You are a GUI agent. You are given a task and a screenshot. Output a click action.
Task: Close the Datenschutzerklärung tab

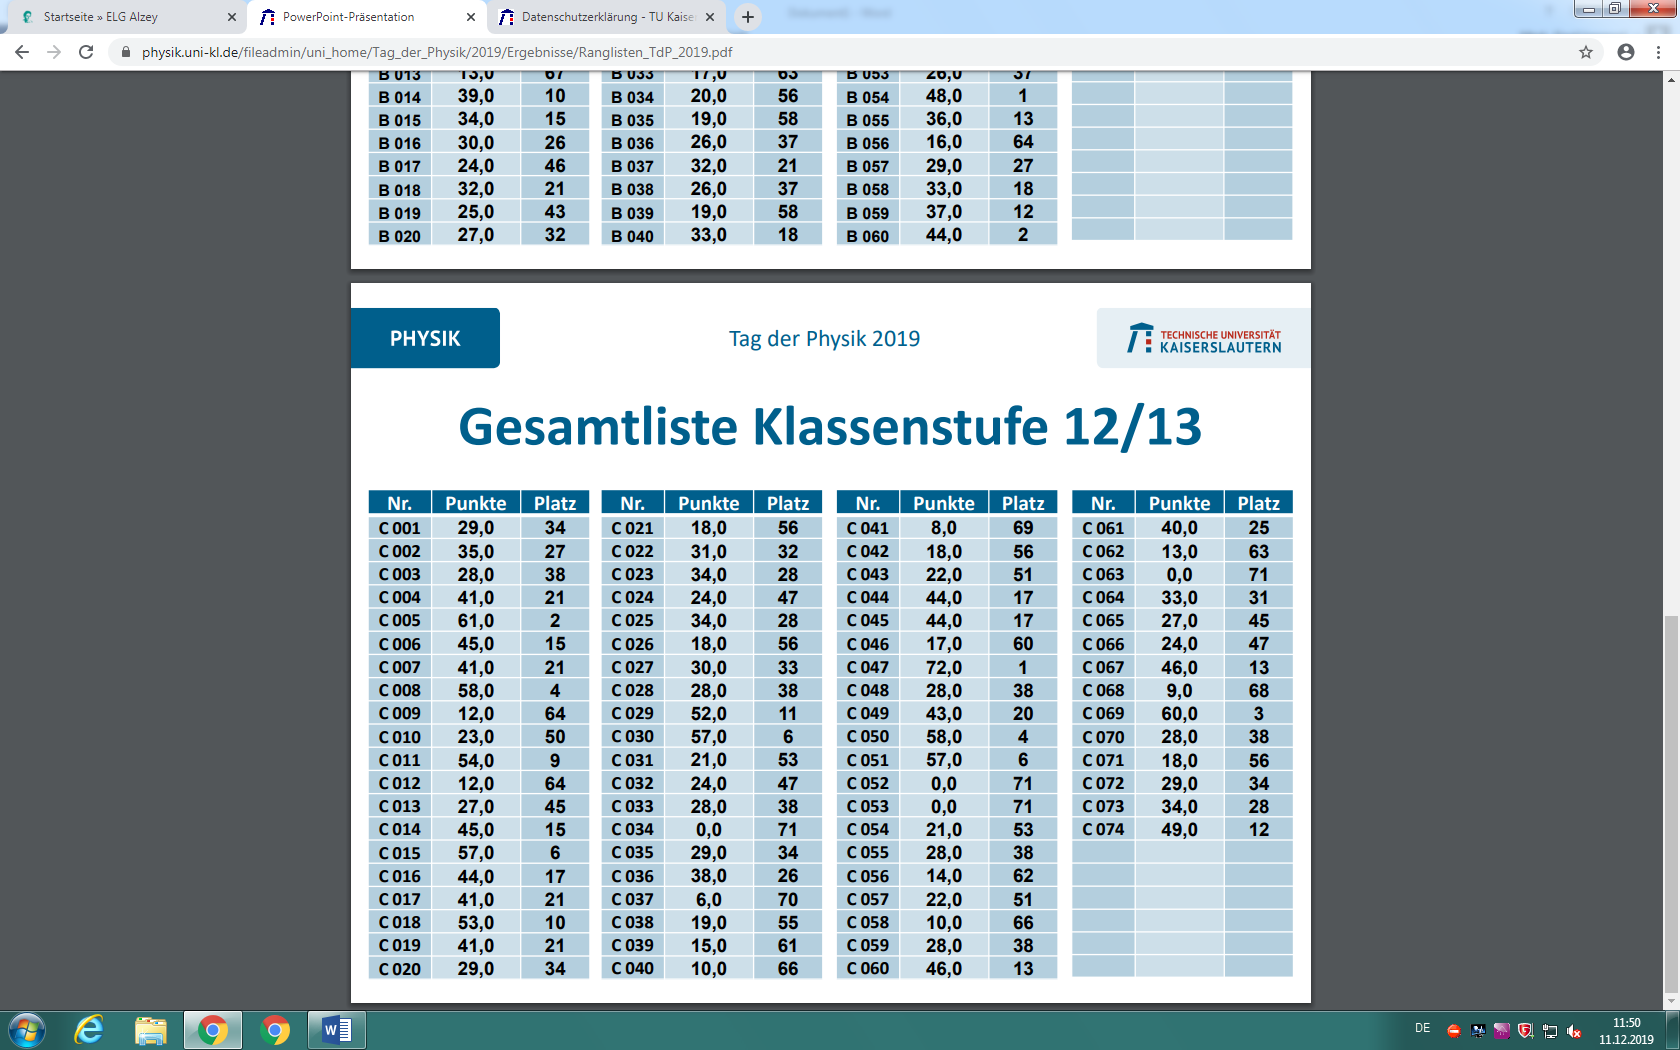coord(710,17)
